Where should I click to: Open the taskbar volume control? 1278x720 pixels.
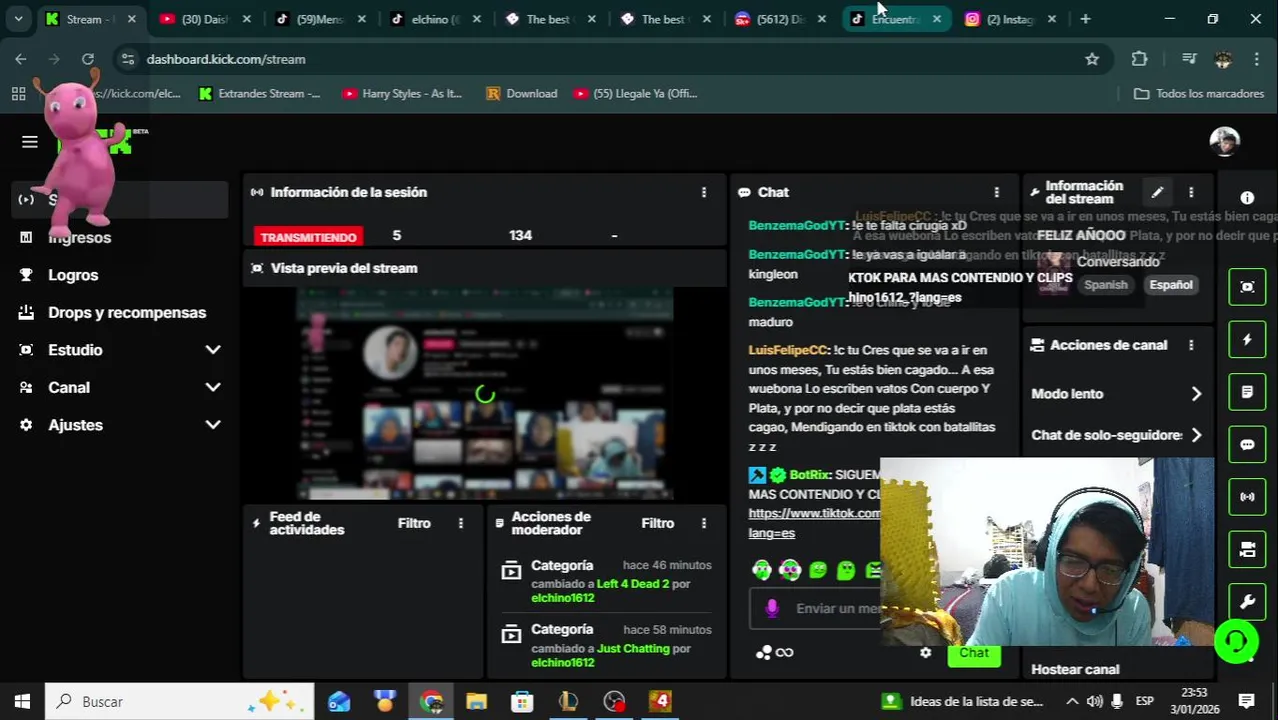click(x=1094, y=701)
